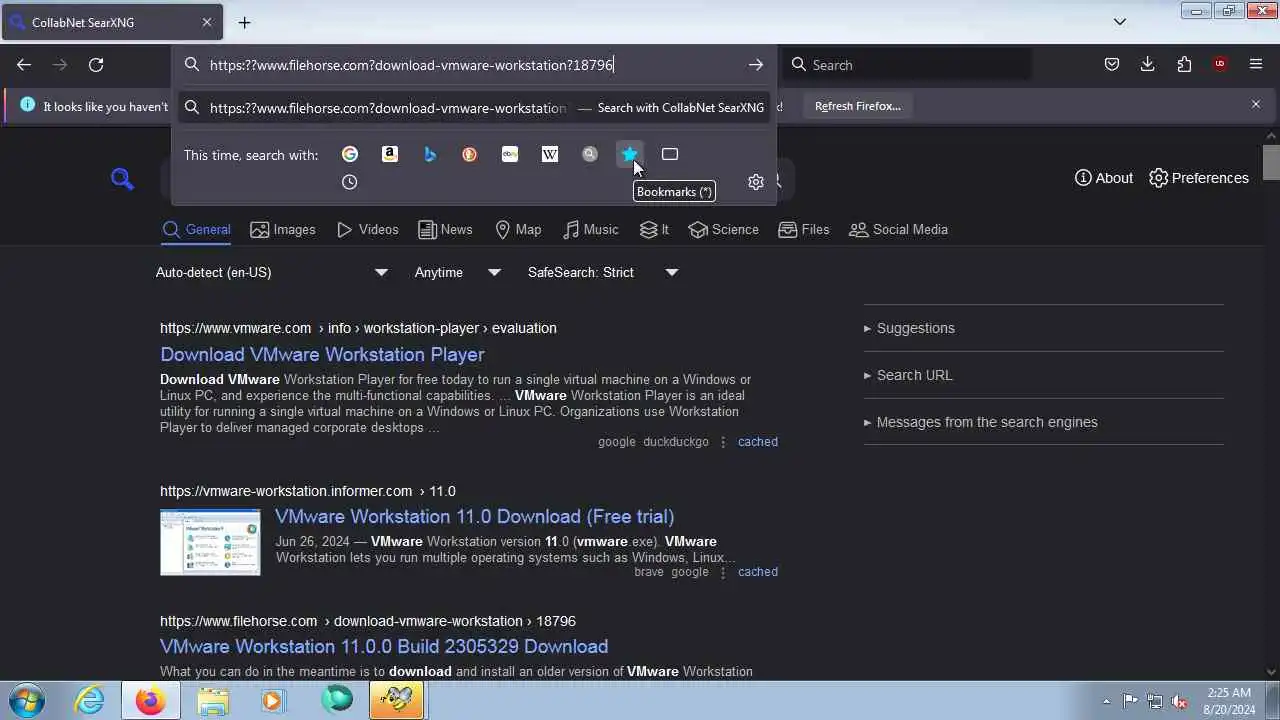
Task: Search in Bookmarks with star icon
Action: click(630, 154)
